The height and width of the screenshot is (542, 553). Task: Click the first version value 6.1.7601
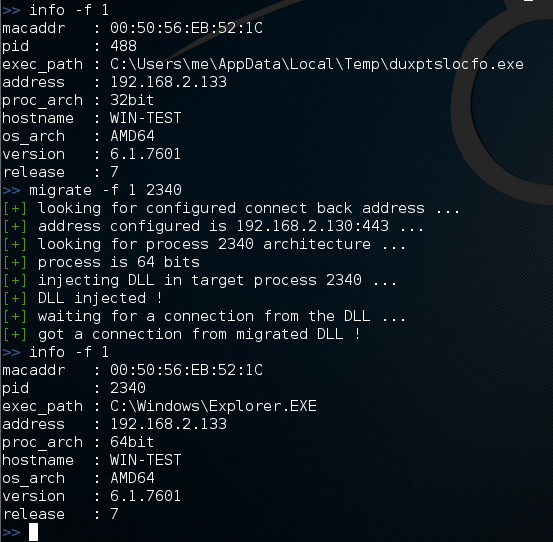click(145, 154)
